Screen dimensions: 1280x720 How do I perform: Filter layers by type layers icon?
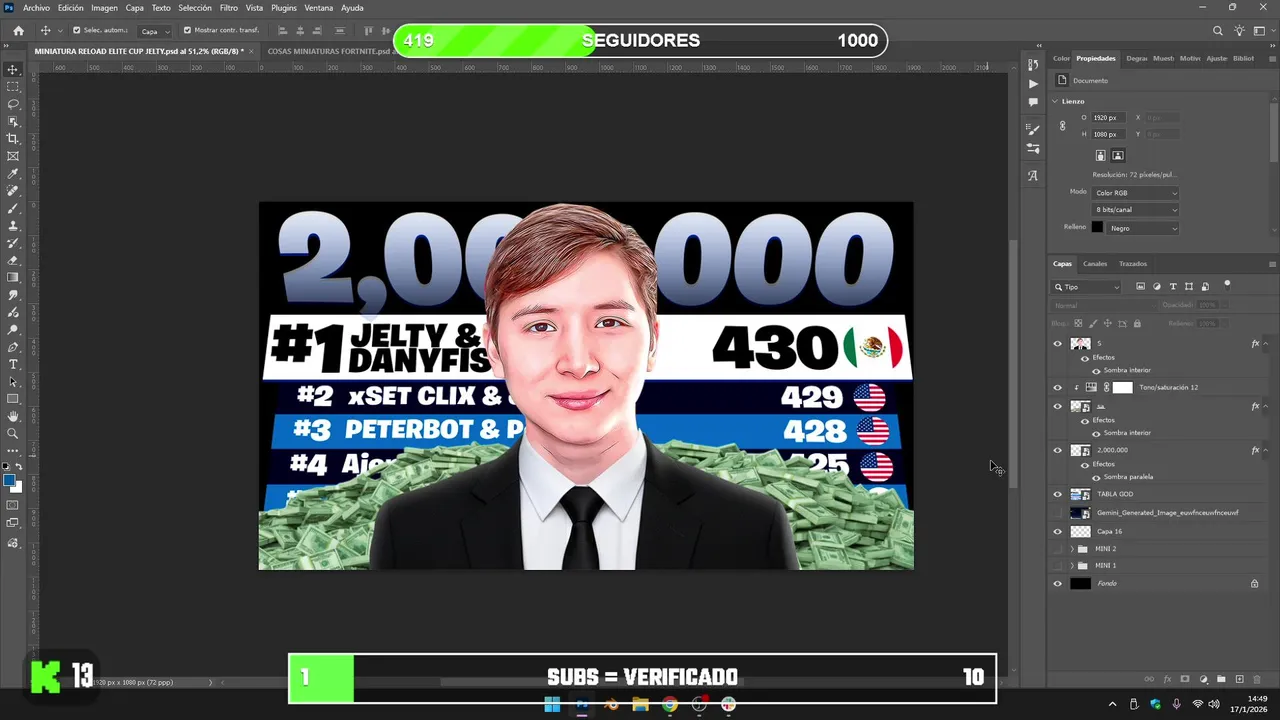1173,287
